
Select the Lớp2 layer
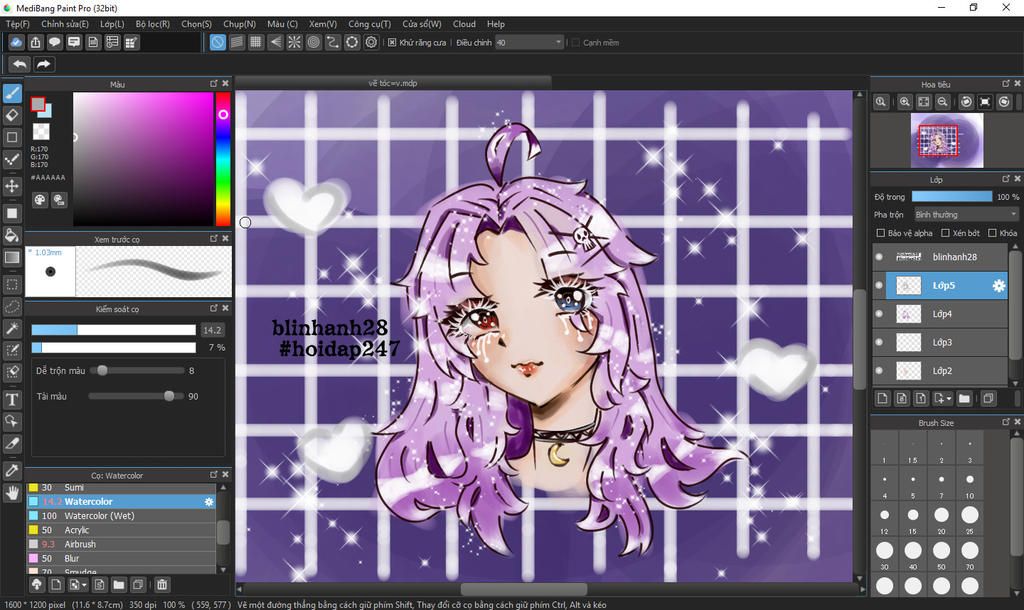point(940,370)
